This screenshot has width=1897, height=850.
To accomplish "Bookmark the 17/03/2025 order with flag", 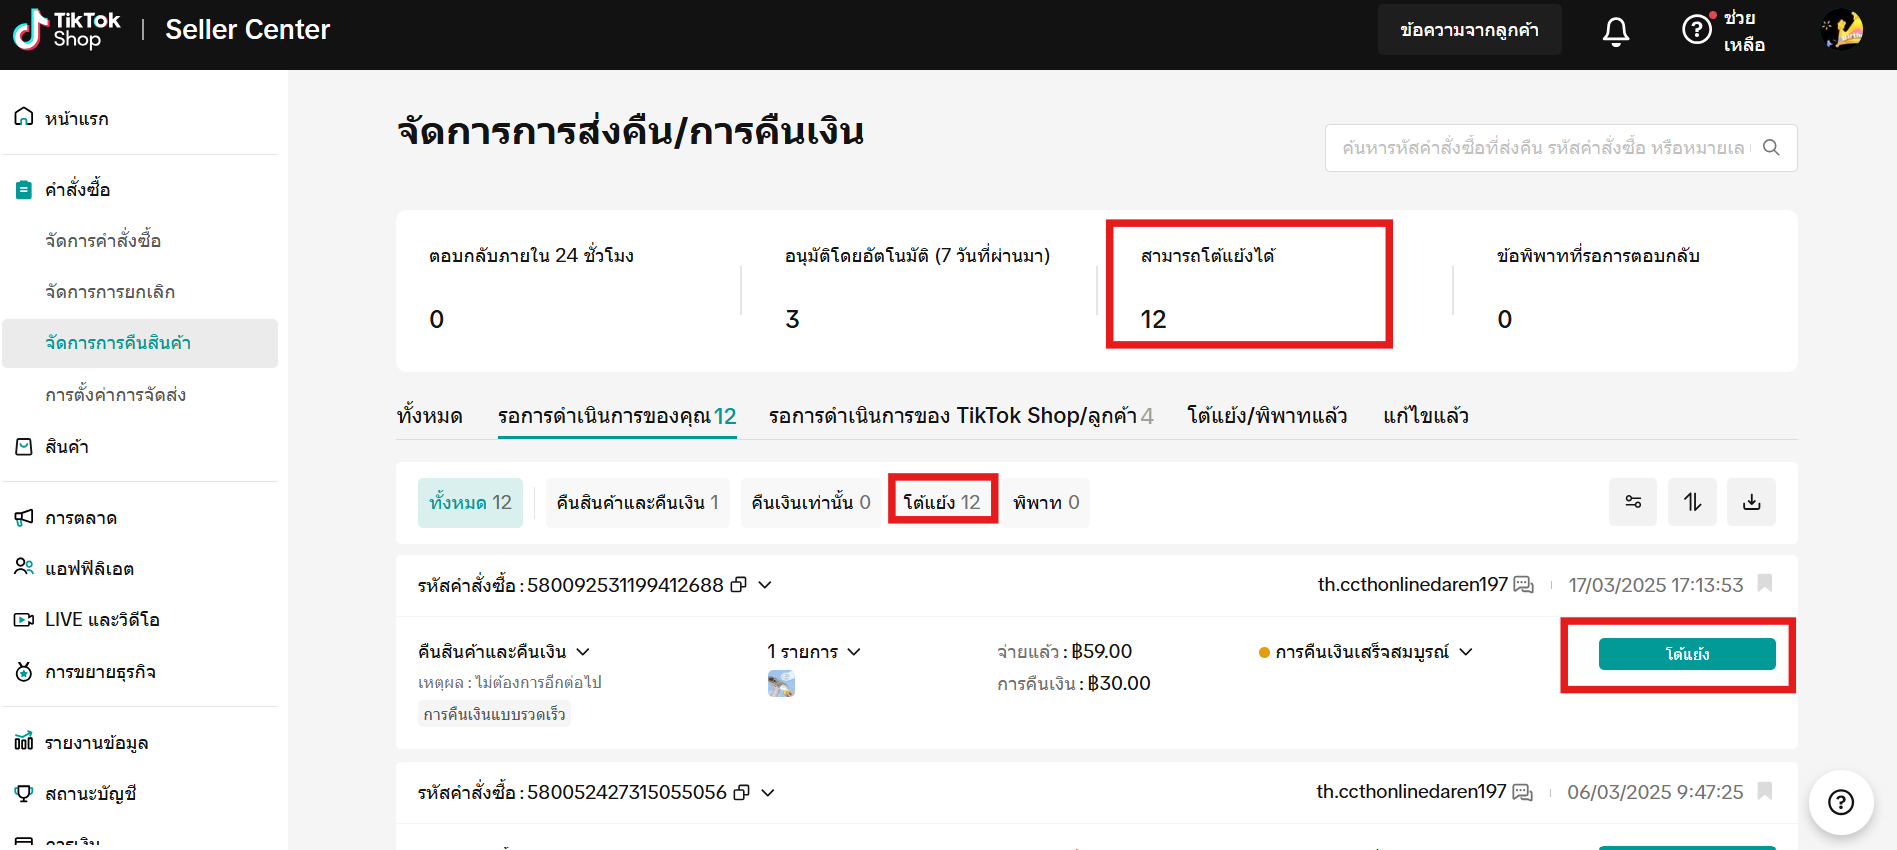I will [x=1765, y=583].
